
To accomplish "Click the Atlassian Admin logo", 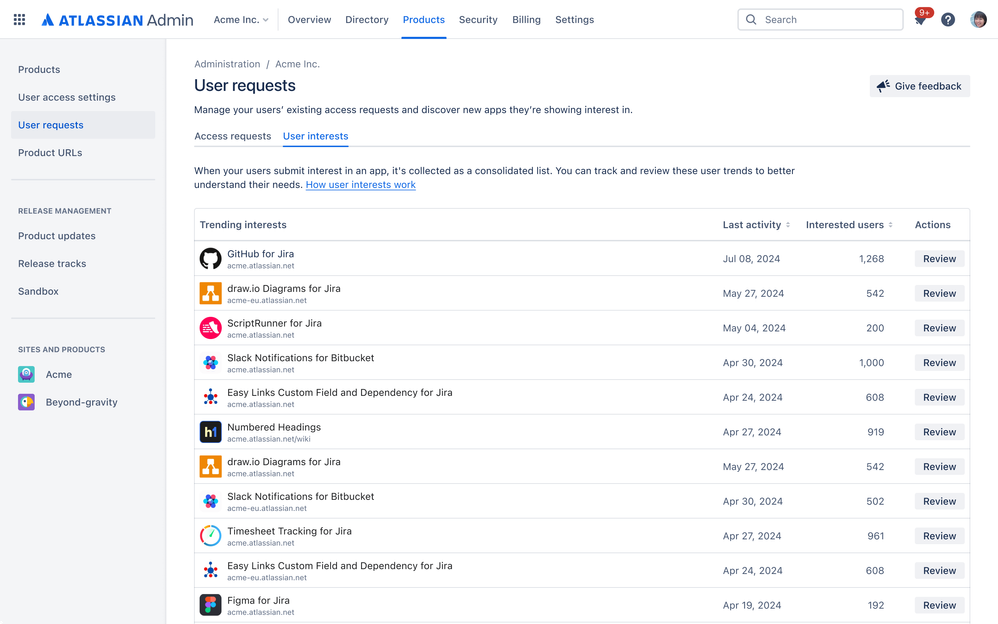I will coord(118,20).
